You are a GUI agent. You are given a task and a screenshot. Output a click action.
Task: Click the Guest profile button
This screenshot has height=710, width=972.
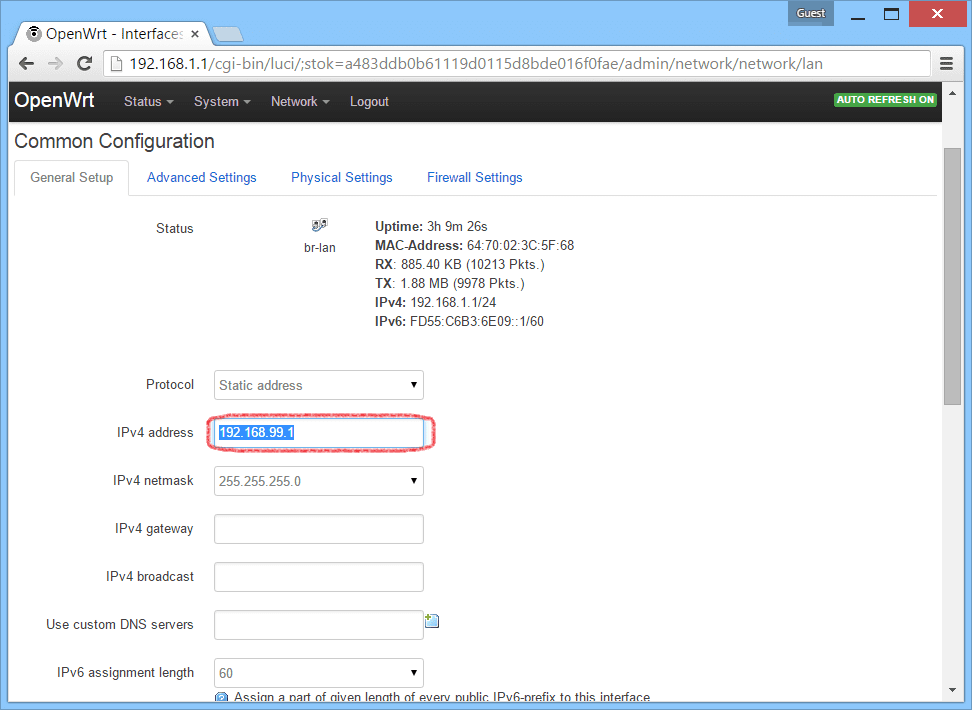810,13
